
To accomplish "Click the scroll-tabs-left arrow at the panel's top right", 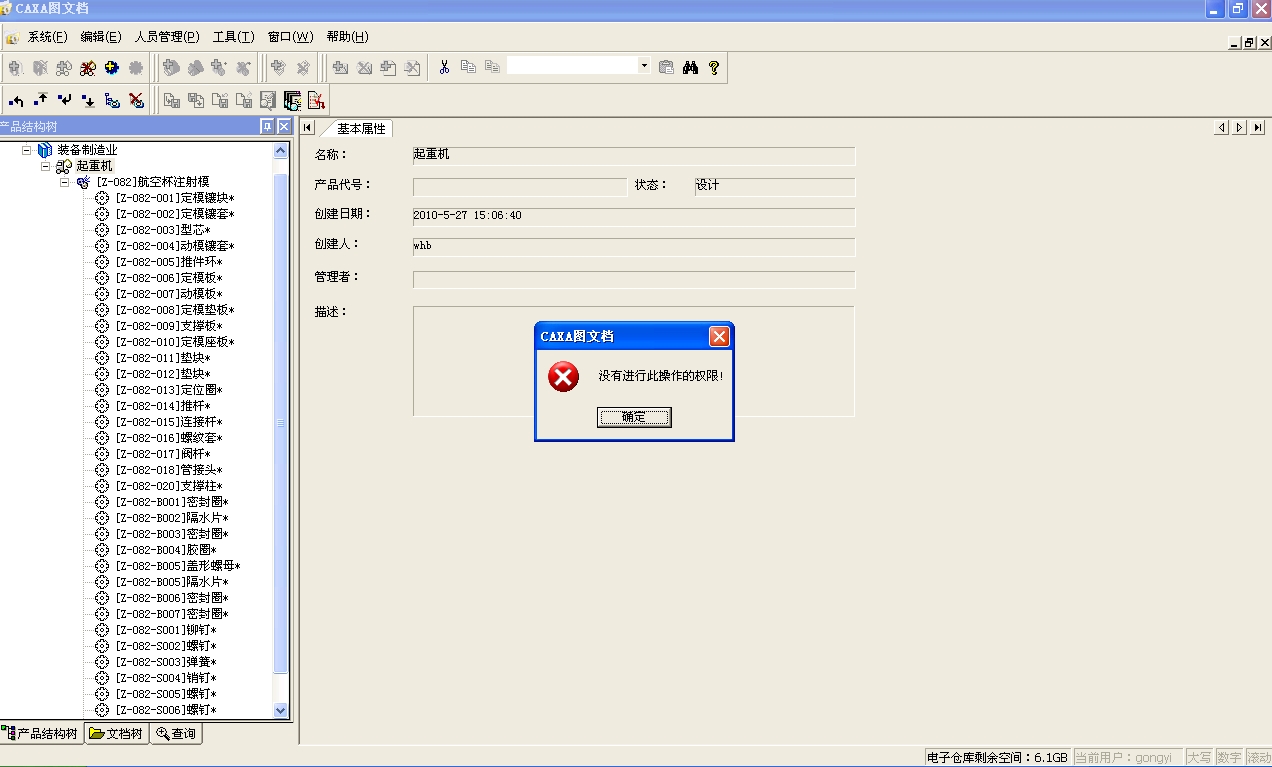I will 1222,127.
